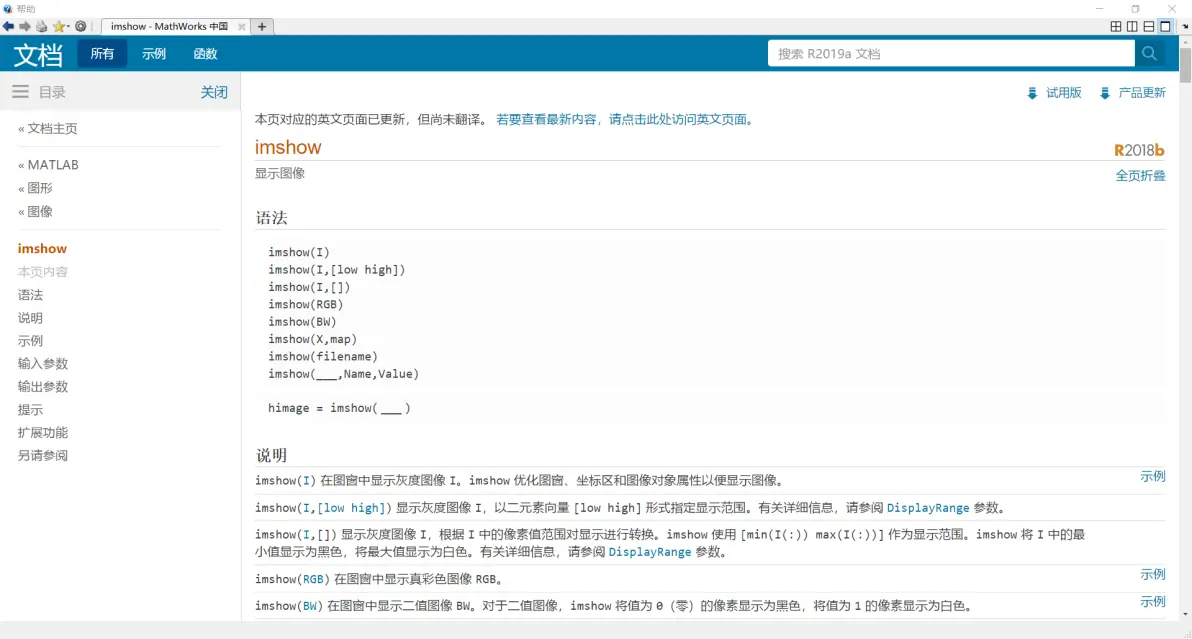Go back with the blue back arrow
The image size is (1192, 639).
tap(8, 27)
